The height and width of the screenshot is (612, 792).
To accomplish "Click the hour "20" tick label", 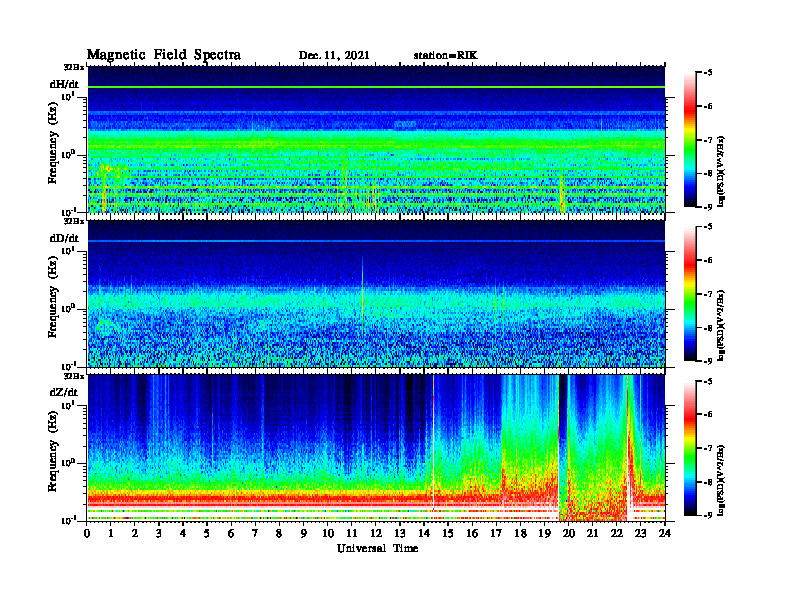I will click(568, 534).
